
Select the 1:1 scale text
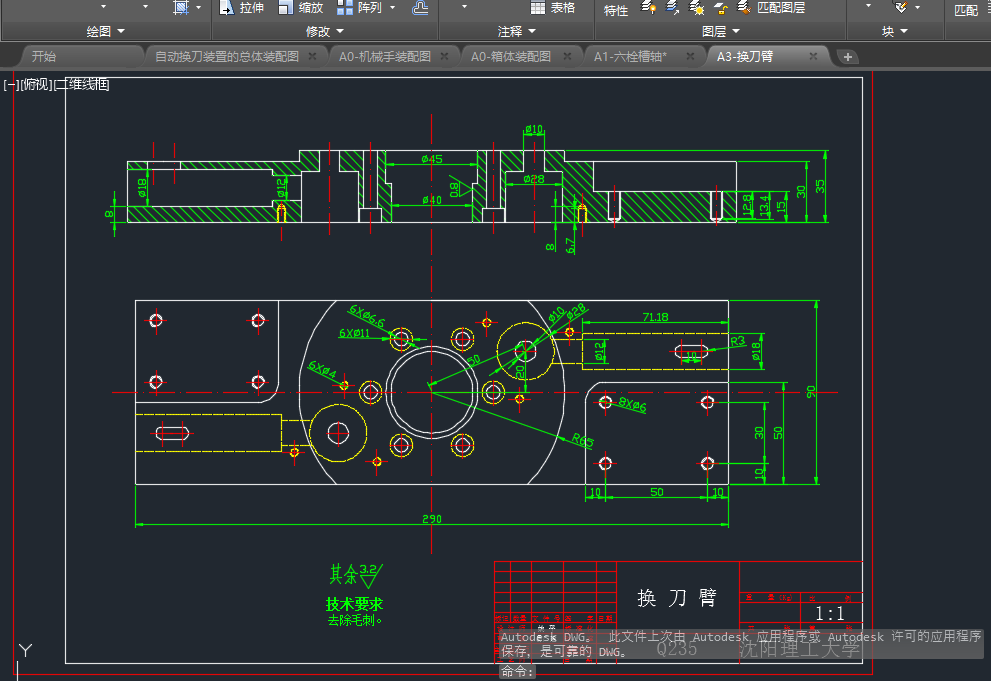(829, 613)
